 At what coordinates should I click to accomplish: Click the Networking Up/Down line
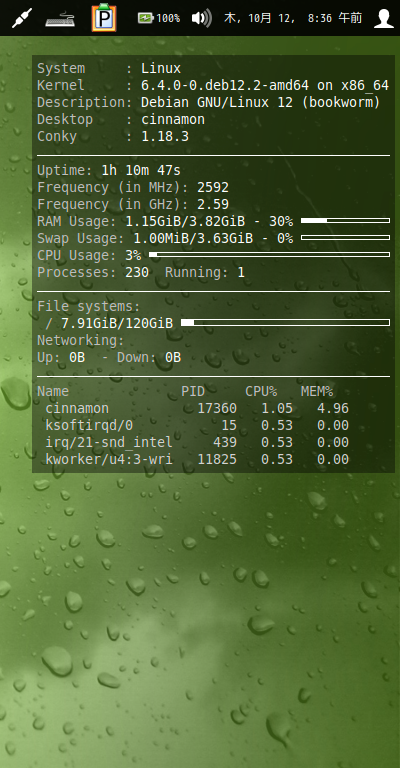coord(109,358)
